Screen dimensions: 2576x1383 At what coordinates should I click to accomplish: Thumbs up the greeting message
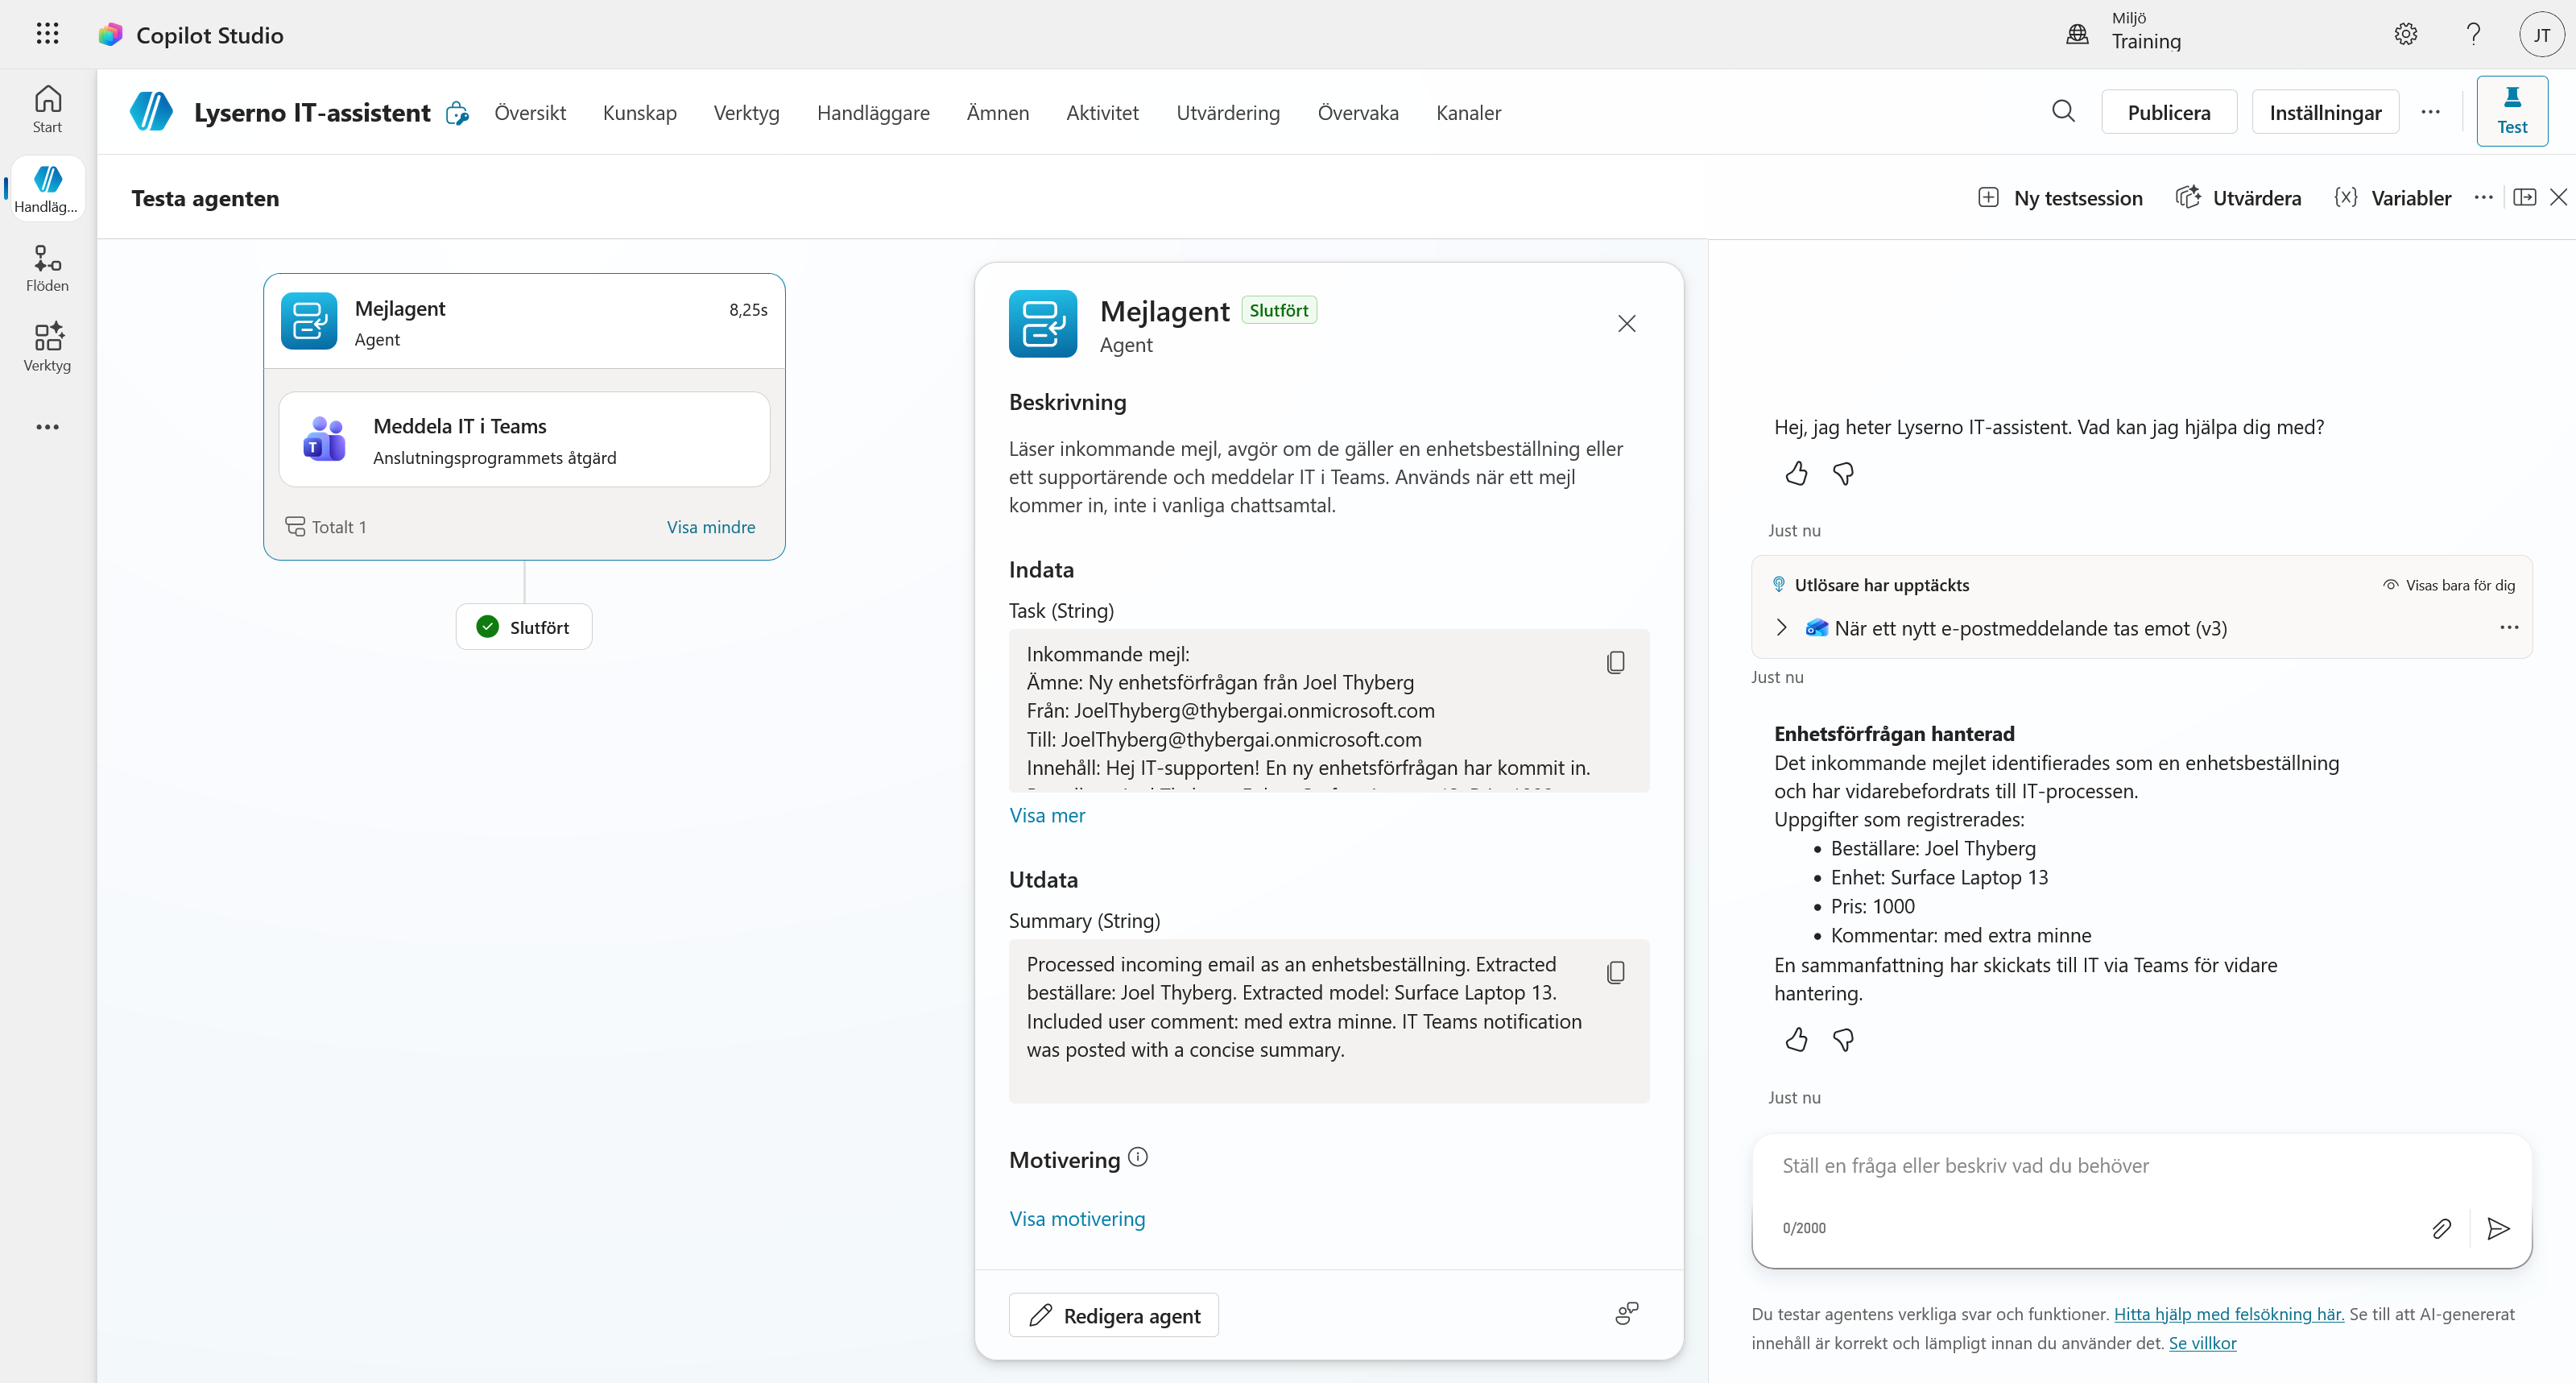coord(1796,473)
